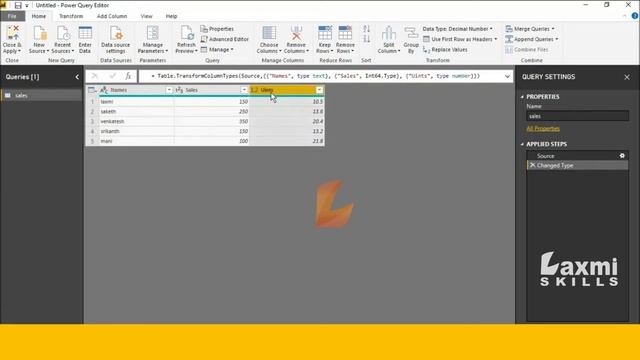This screenshot has height=360, width=640.
Task: Cancel the formula bar edit with the X icon
Action: pyautogui.click(x=95, y=76)
